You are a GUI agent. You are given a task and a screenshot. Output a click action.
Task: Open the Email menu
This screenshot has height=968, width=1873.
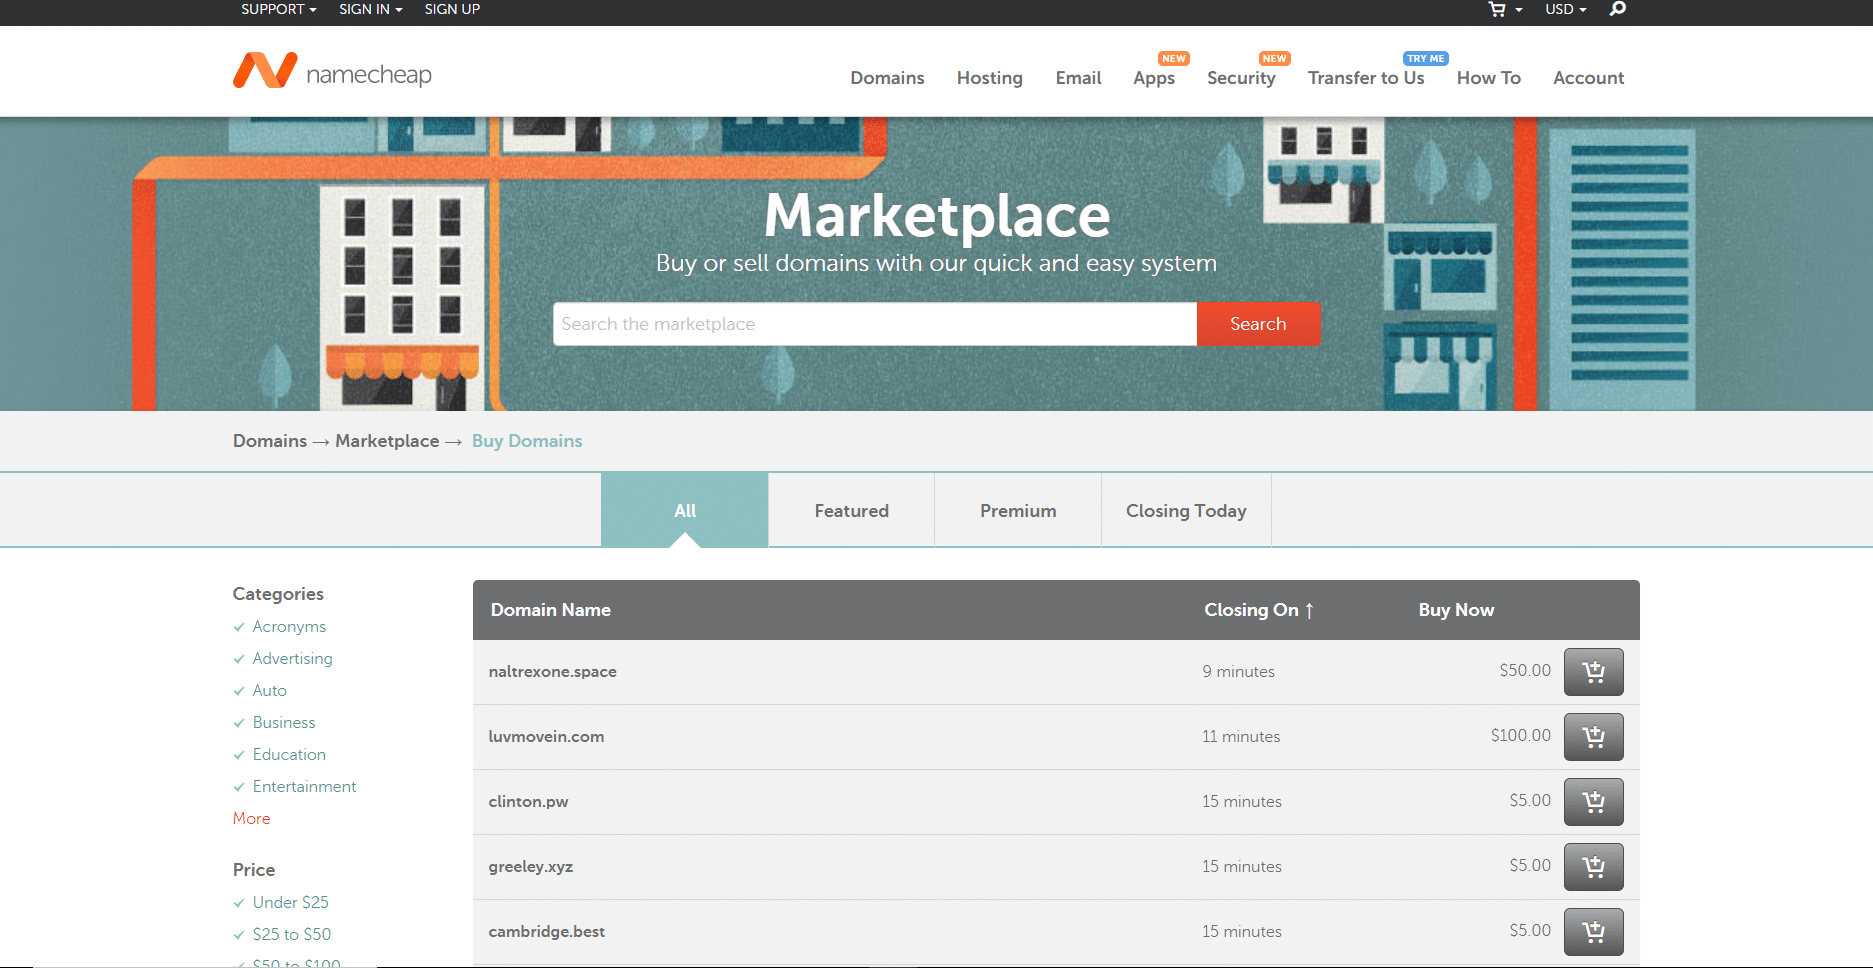pyautogui.click(x=1078, y=78)
